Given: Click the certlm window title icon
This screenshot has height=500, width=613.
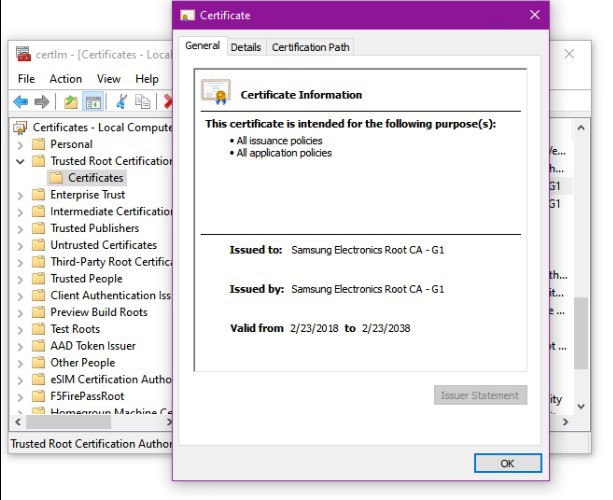Looking at the screenshot, I should click(23, 54).
